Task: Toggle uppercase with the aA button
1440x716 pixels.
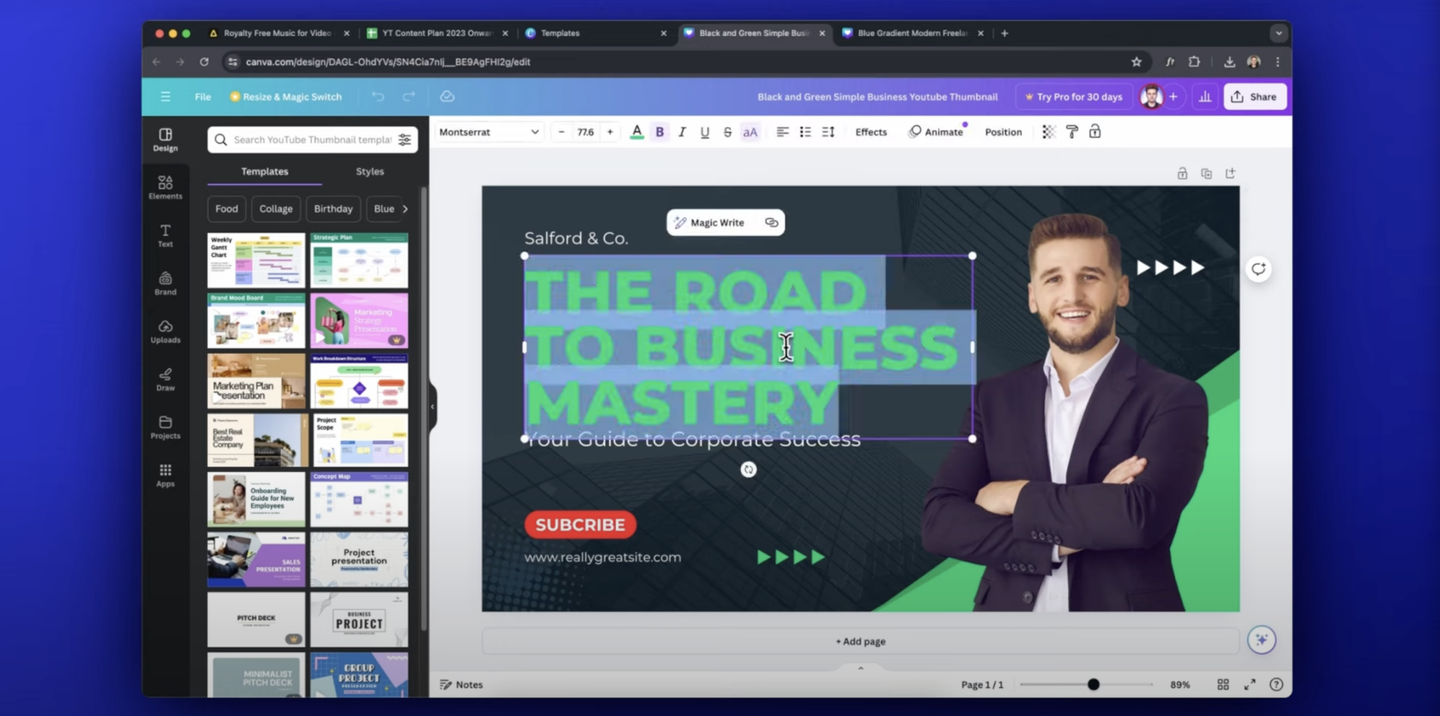Action: point(750,131)
